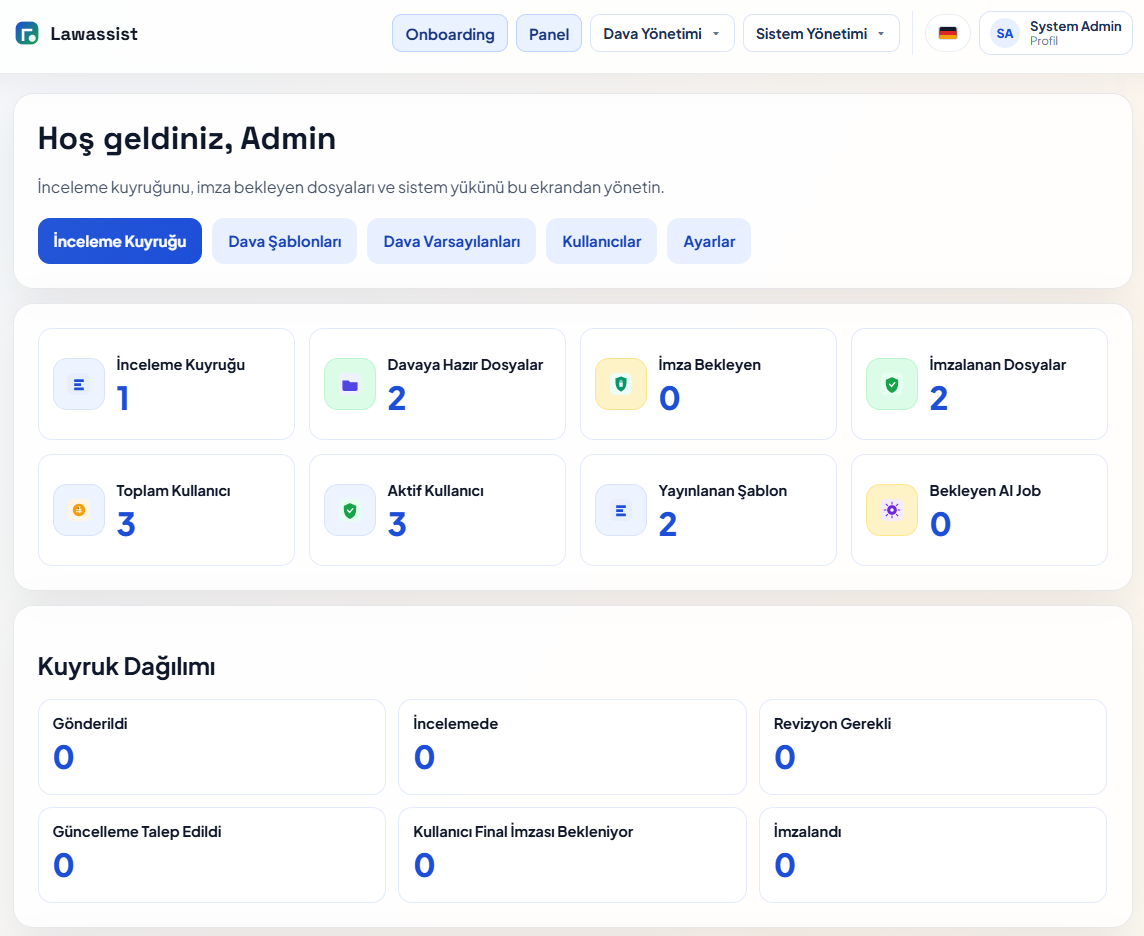Open the Dava Varsayılanları section

pos(451,241)
